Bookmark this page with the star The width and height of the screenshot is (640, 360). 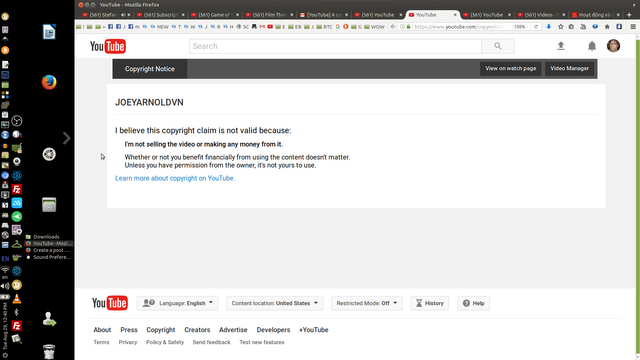tap(560, 27)
